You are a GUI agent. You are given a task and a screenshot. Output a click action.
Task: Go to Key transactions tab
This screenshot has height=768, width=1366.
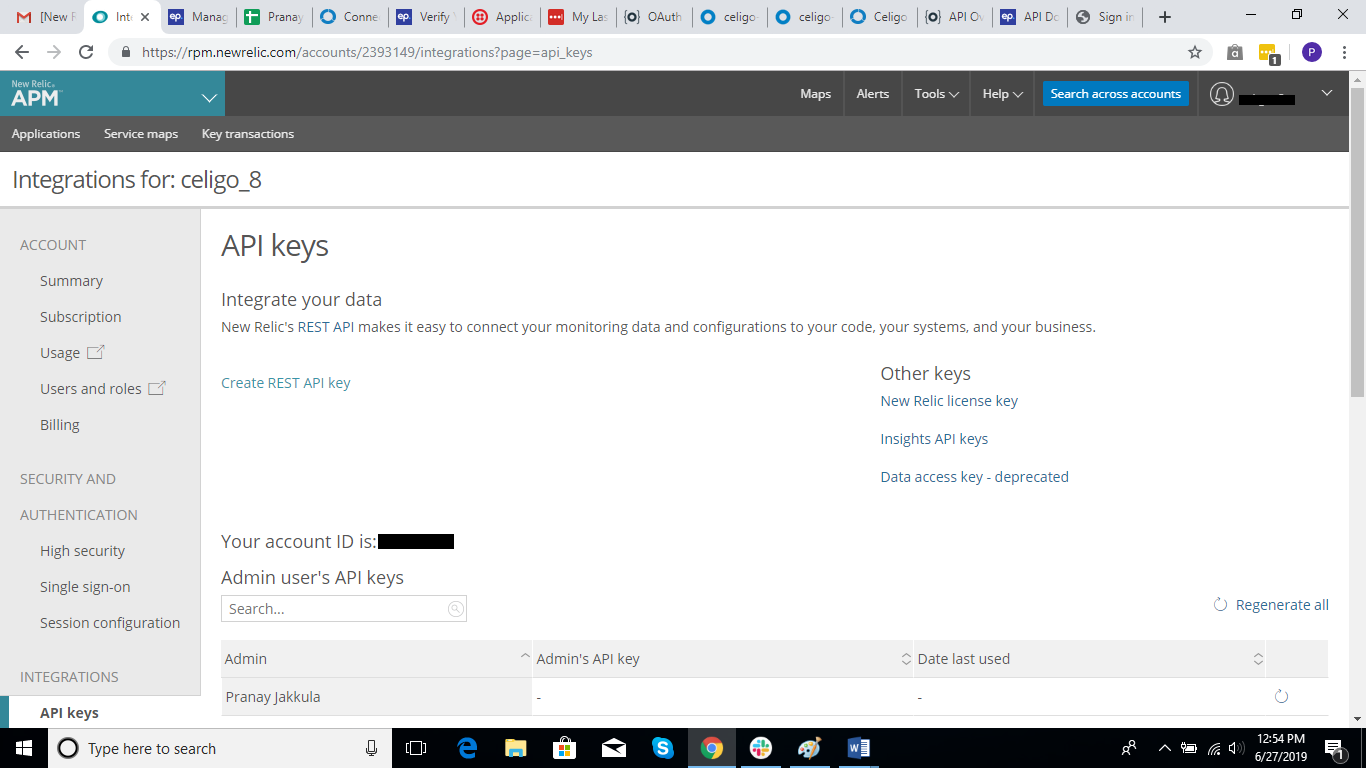coord(248,134)
